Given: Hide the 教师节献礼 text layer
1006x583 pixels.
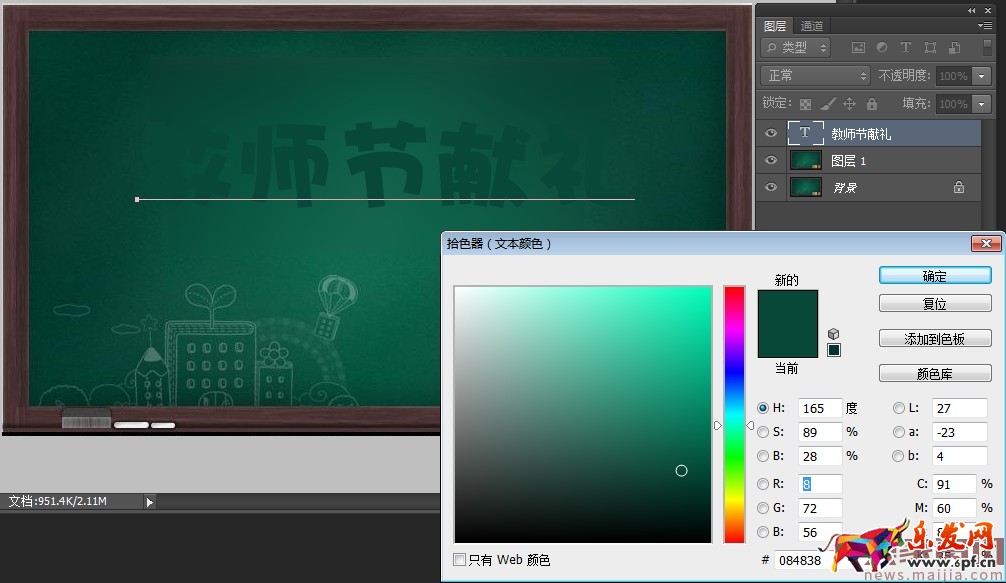Looking at the screenshot, I should click(770, 133).
